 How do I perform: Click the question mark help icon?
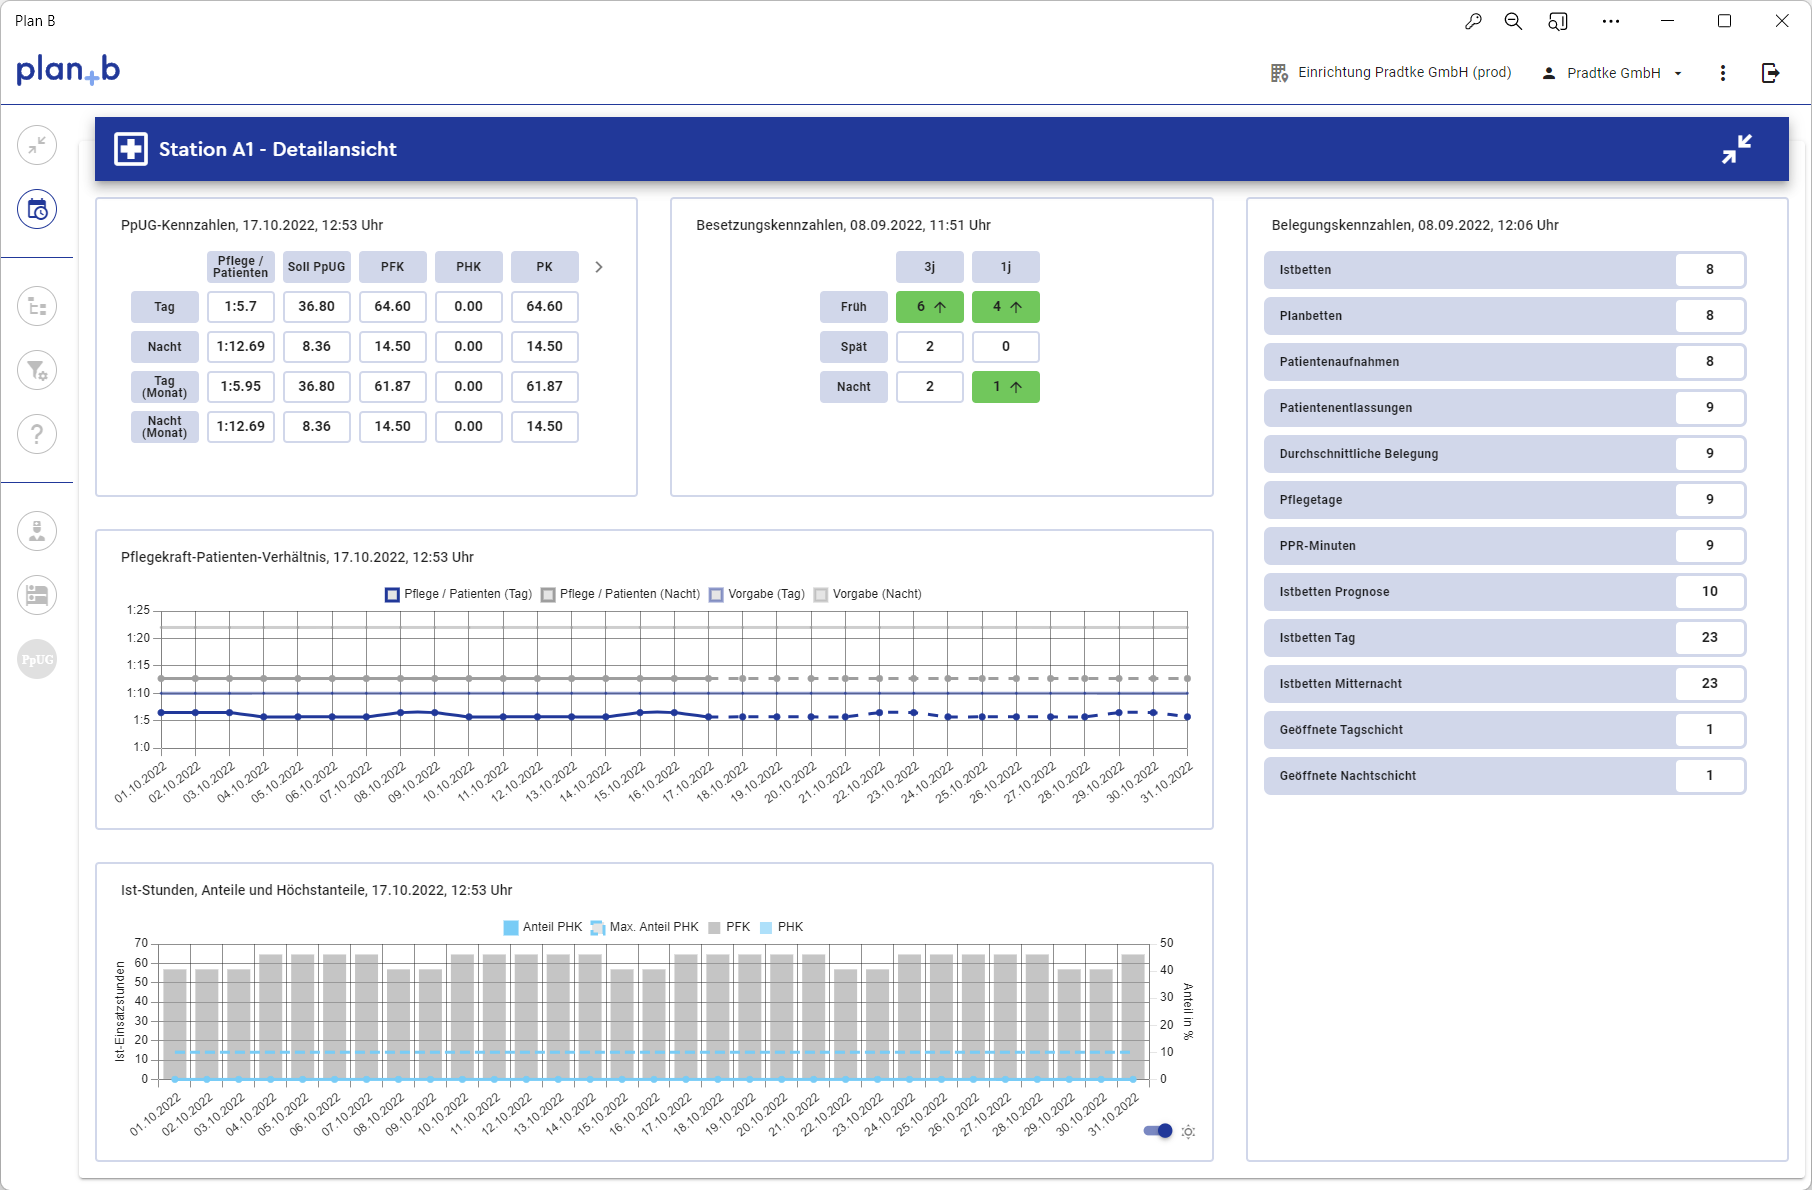pos(37,434)
